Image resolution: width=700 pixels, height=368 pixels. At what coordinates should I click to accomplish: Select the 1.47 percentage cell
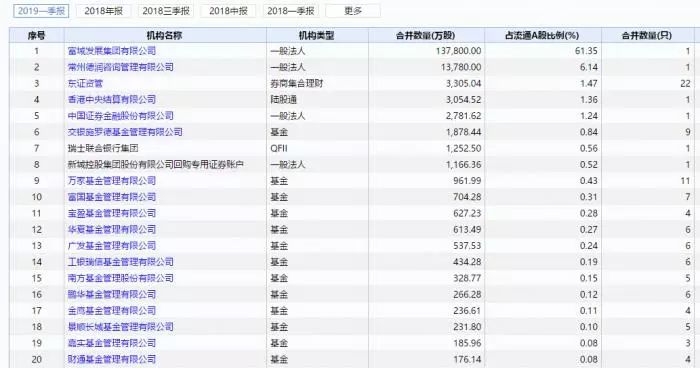[x=588, y=84]
